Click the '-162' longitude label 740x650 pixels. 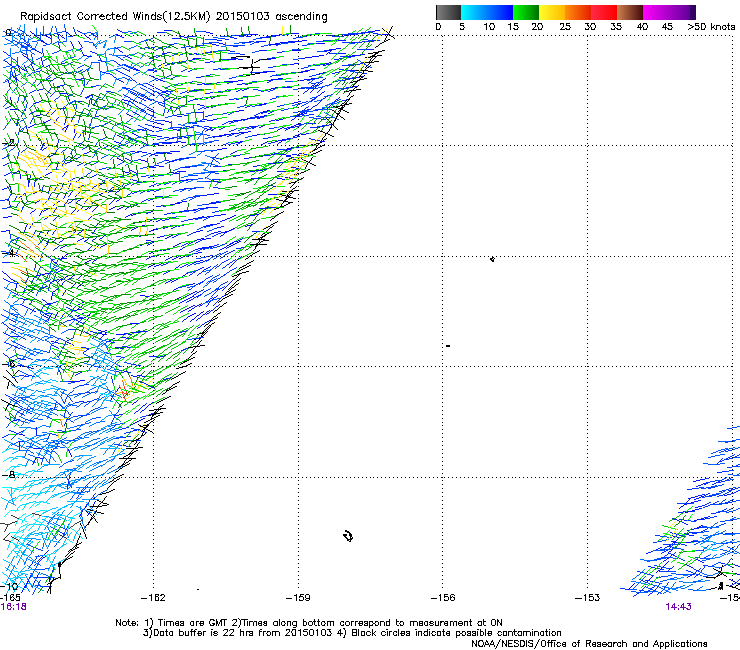click(153, 598)
